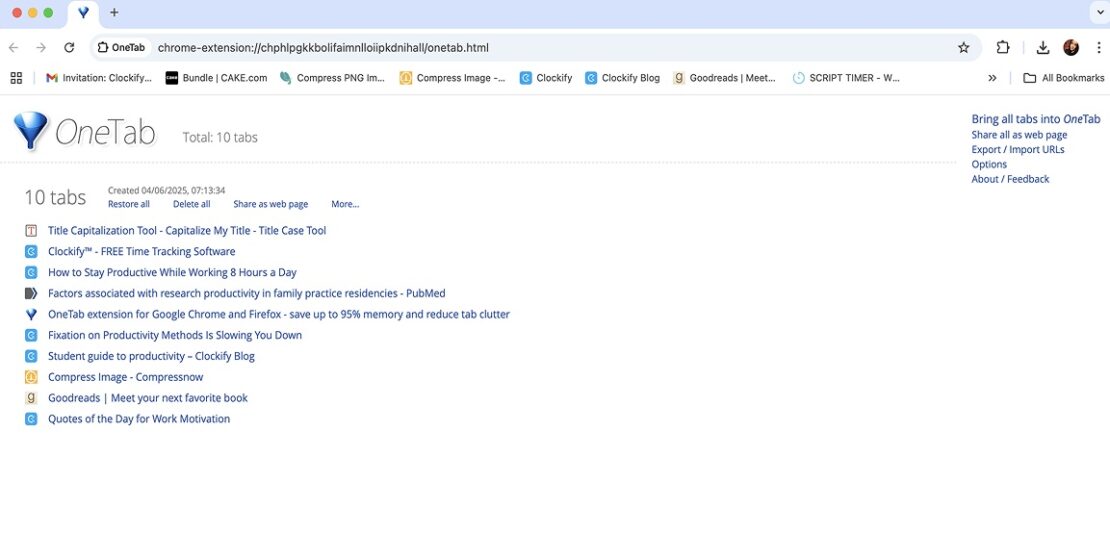
Task: Click favicon beside Fixation on Productivity Methods
Action: (x=31, y=335)
